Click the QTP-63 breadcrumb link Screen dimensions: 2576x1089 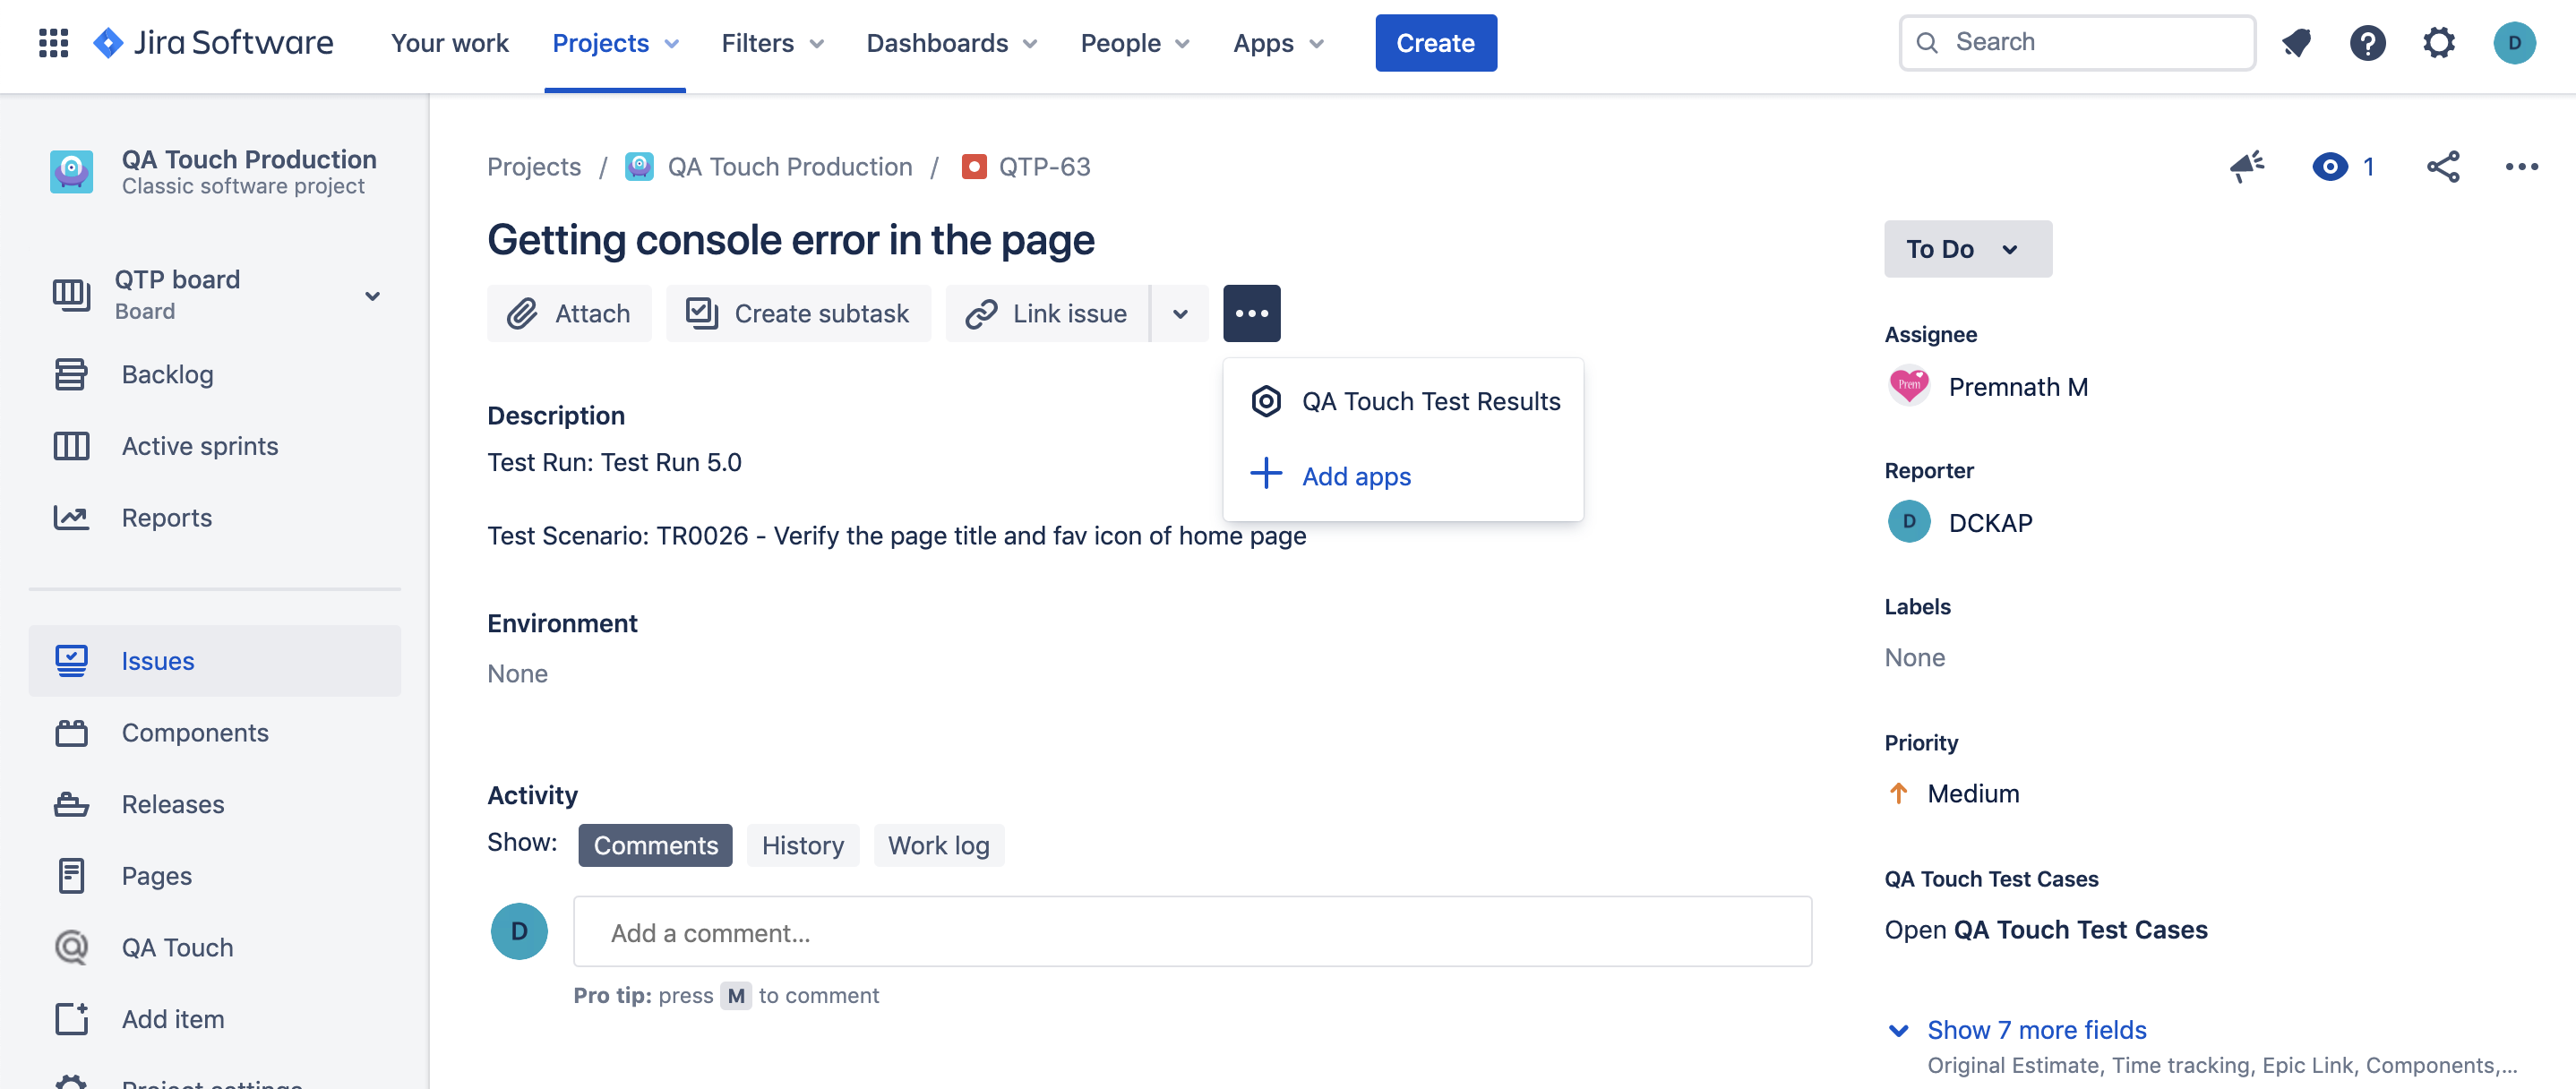[x=1044, y=166]
